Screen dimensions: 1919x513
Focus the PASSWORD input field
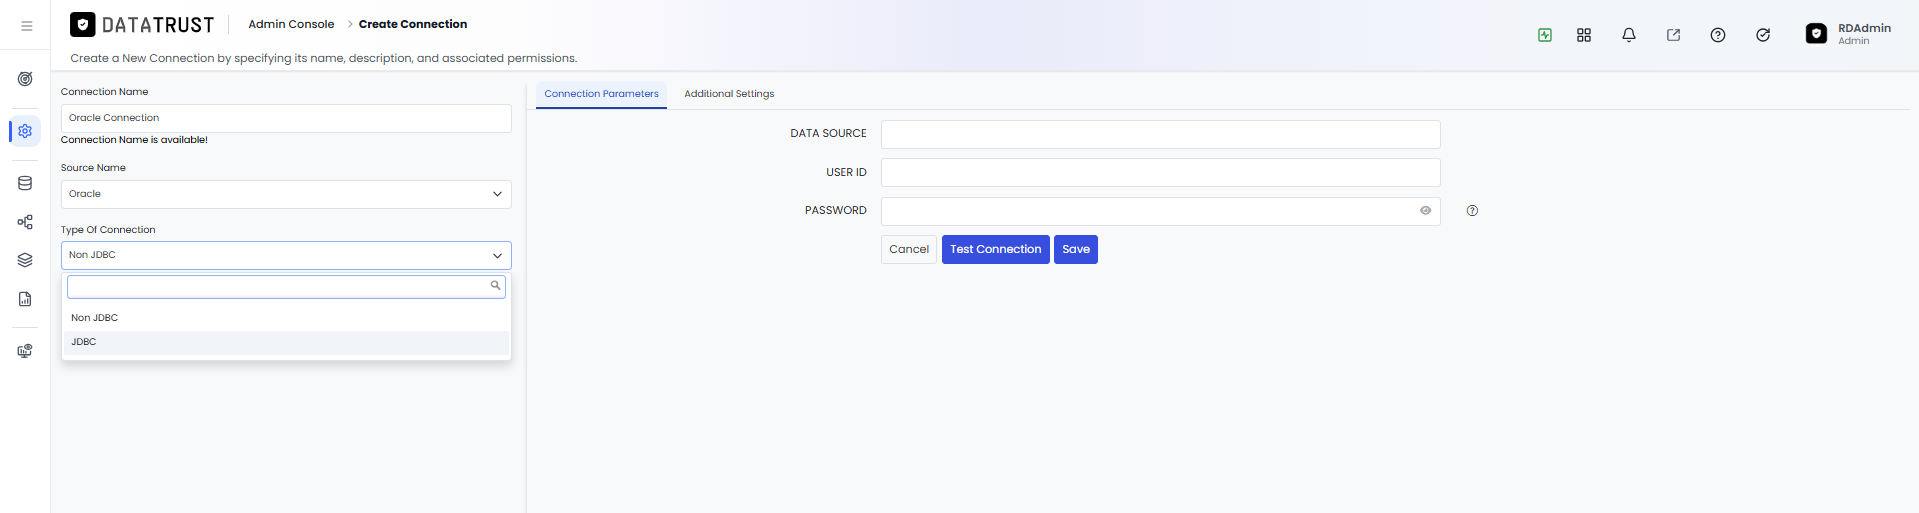[x=1160, y=211]
